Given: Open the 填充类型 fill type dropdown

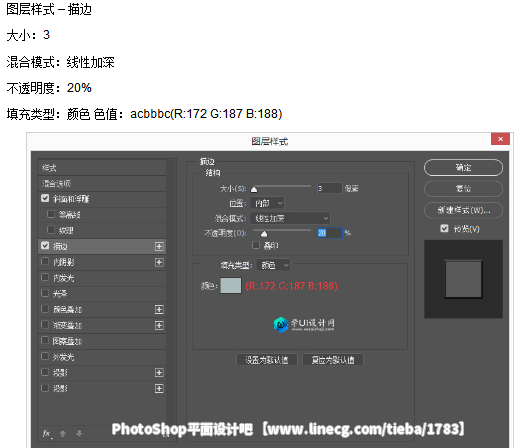Looking at the screenshot, I should pyautogui.click(x=273, y=265).
